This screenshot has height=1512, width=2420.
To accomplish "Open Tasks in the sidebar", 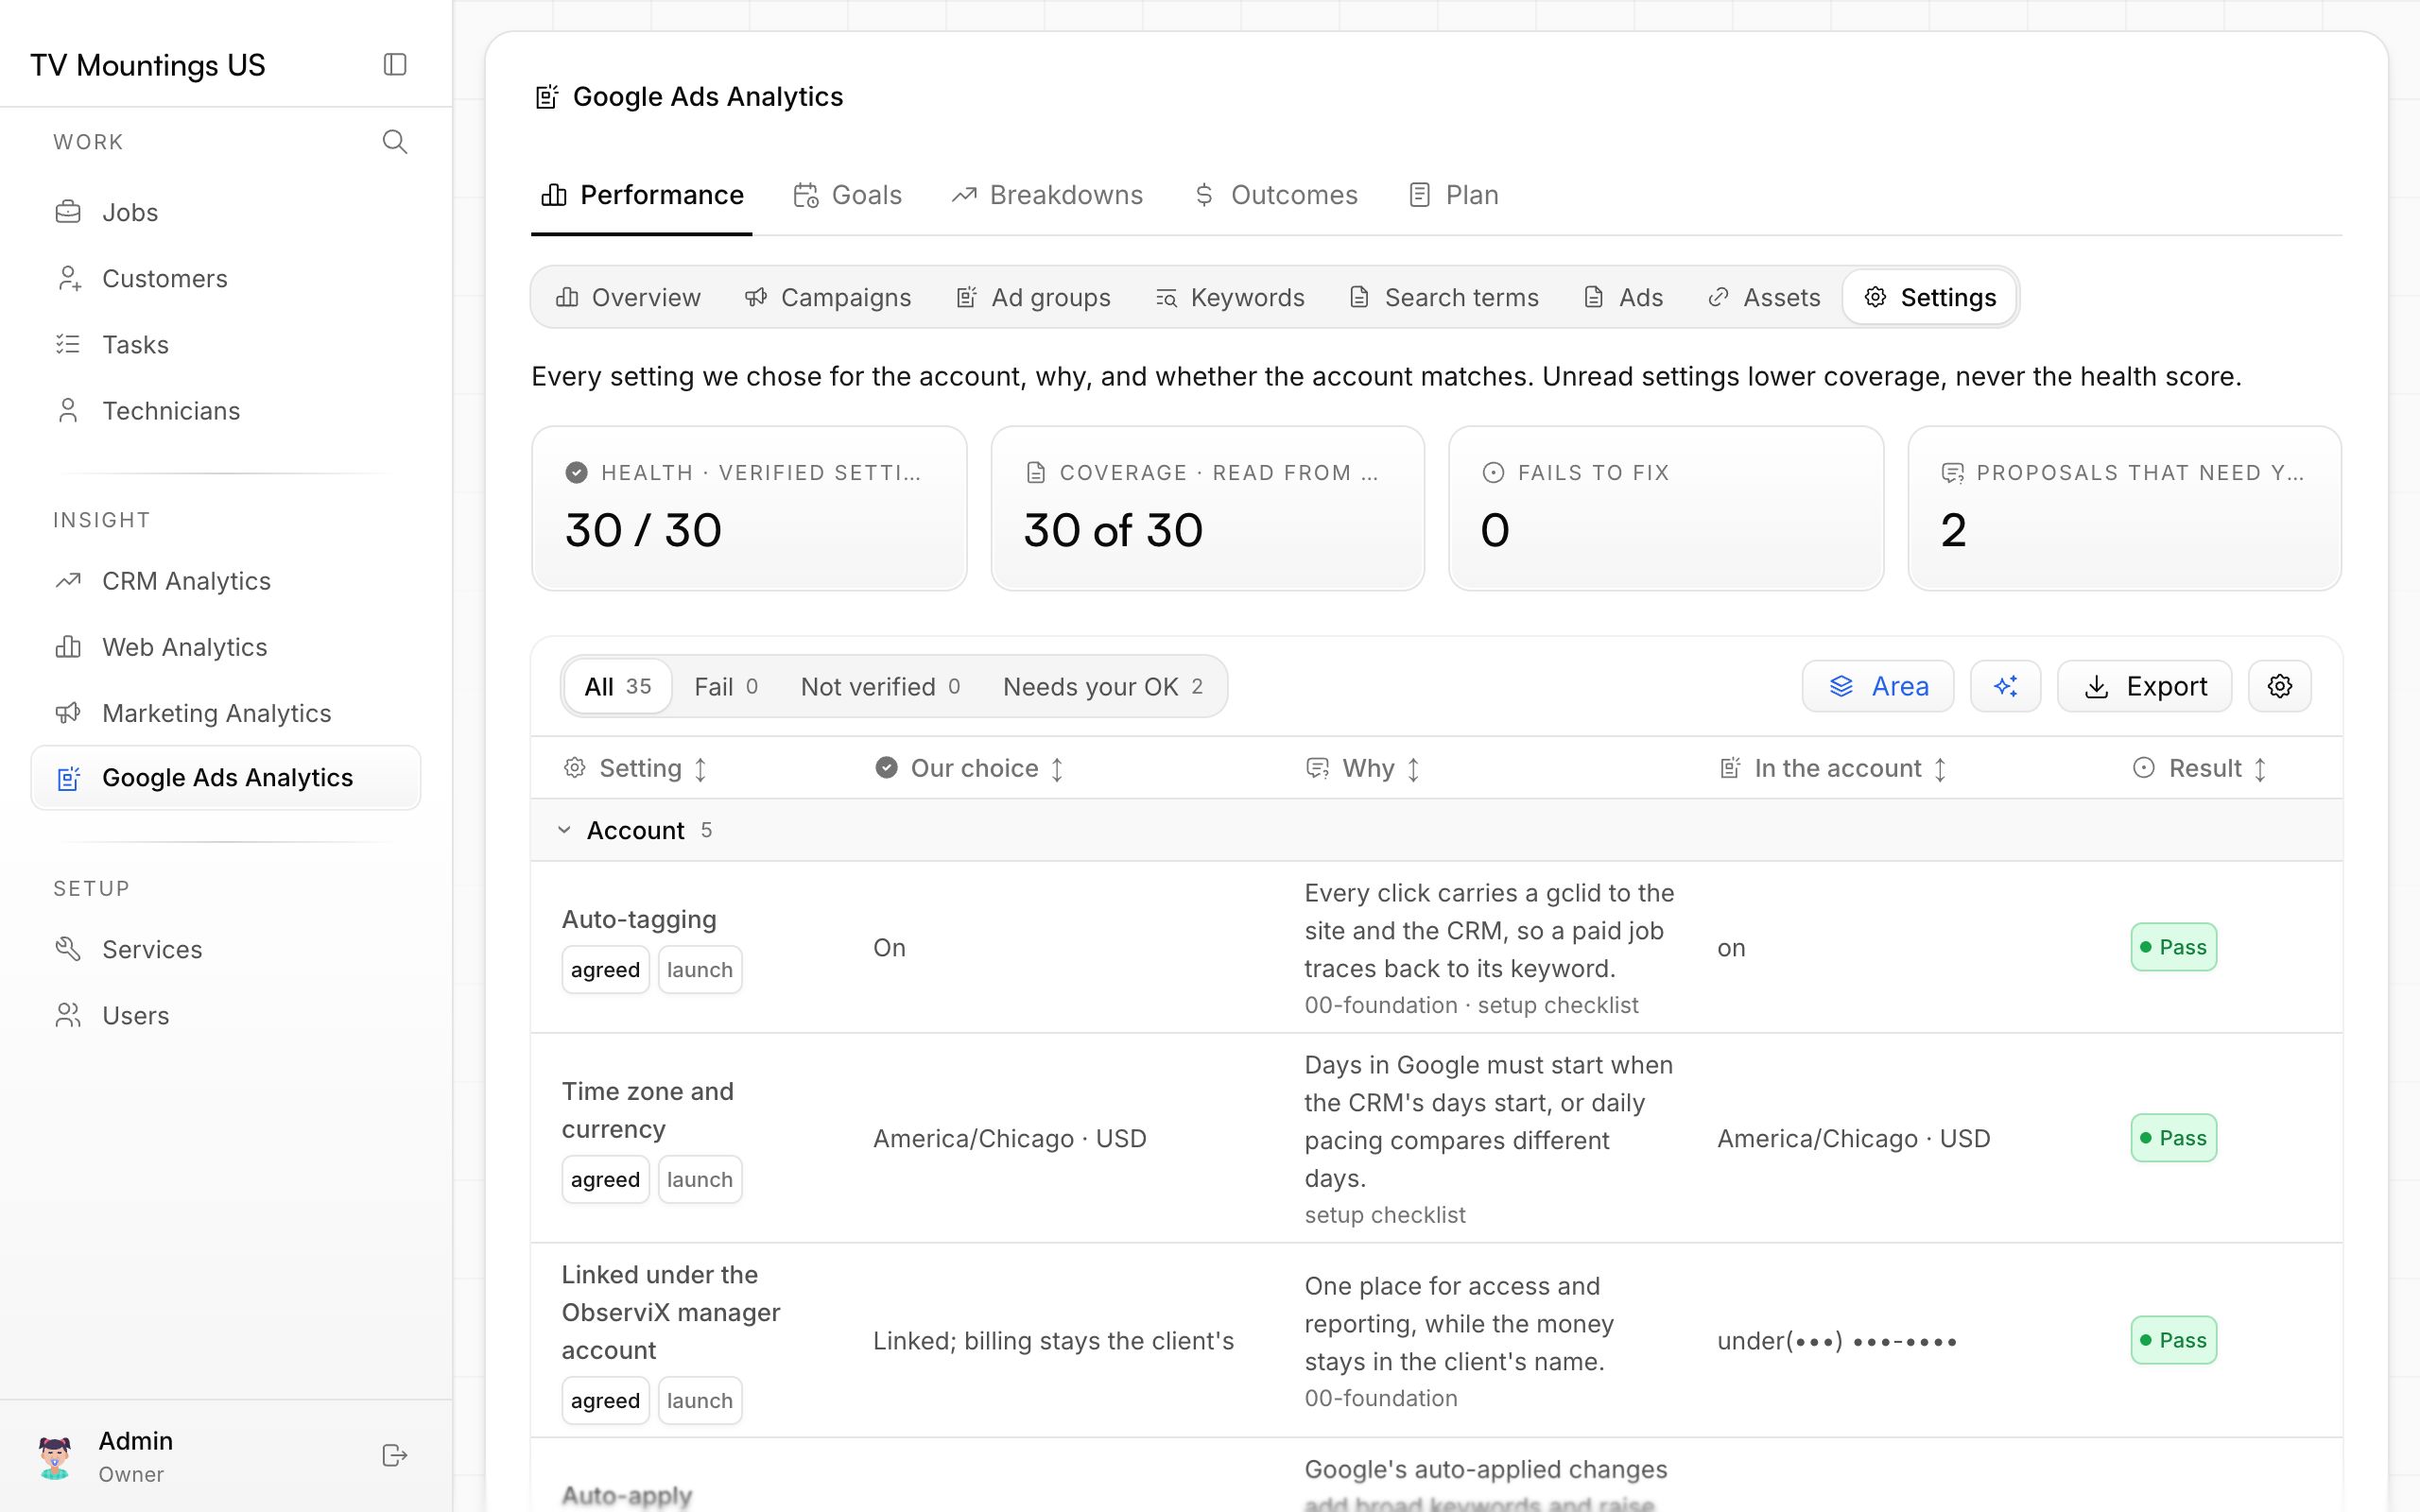I will click(x=226, y=344).
